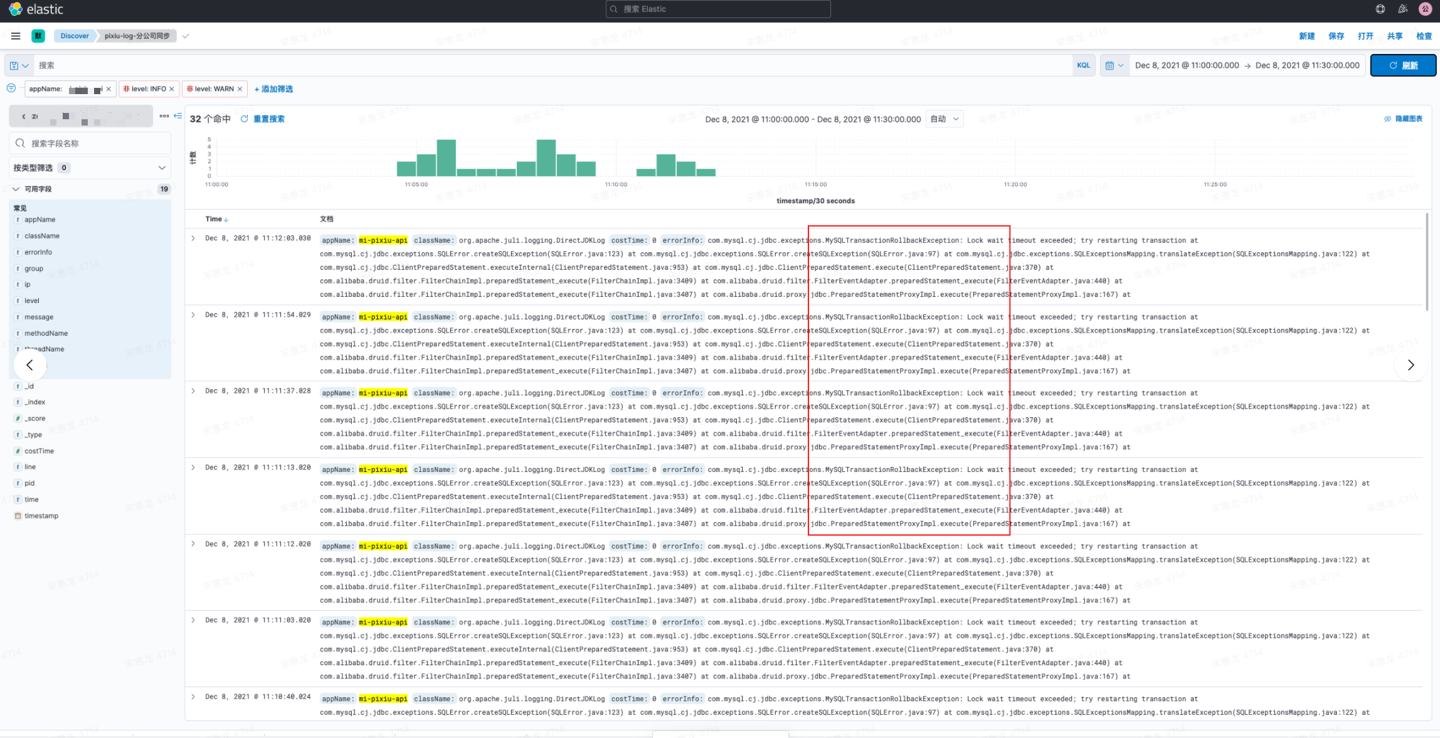
Task: Select methodName field in sidebar
Action: tap(46, 333)
